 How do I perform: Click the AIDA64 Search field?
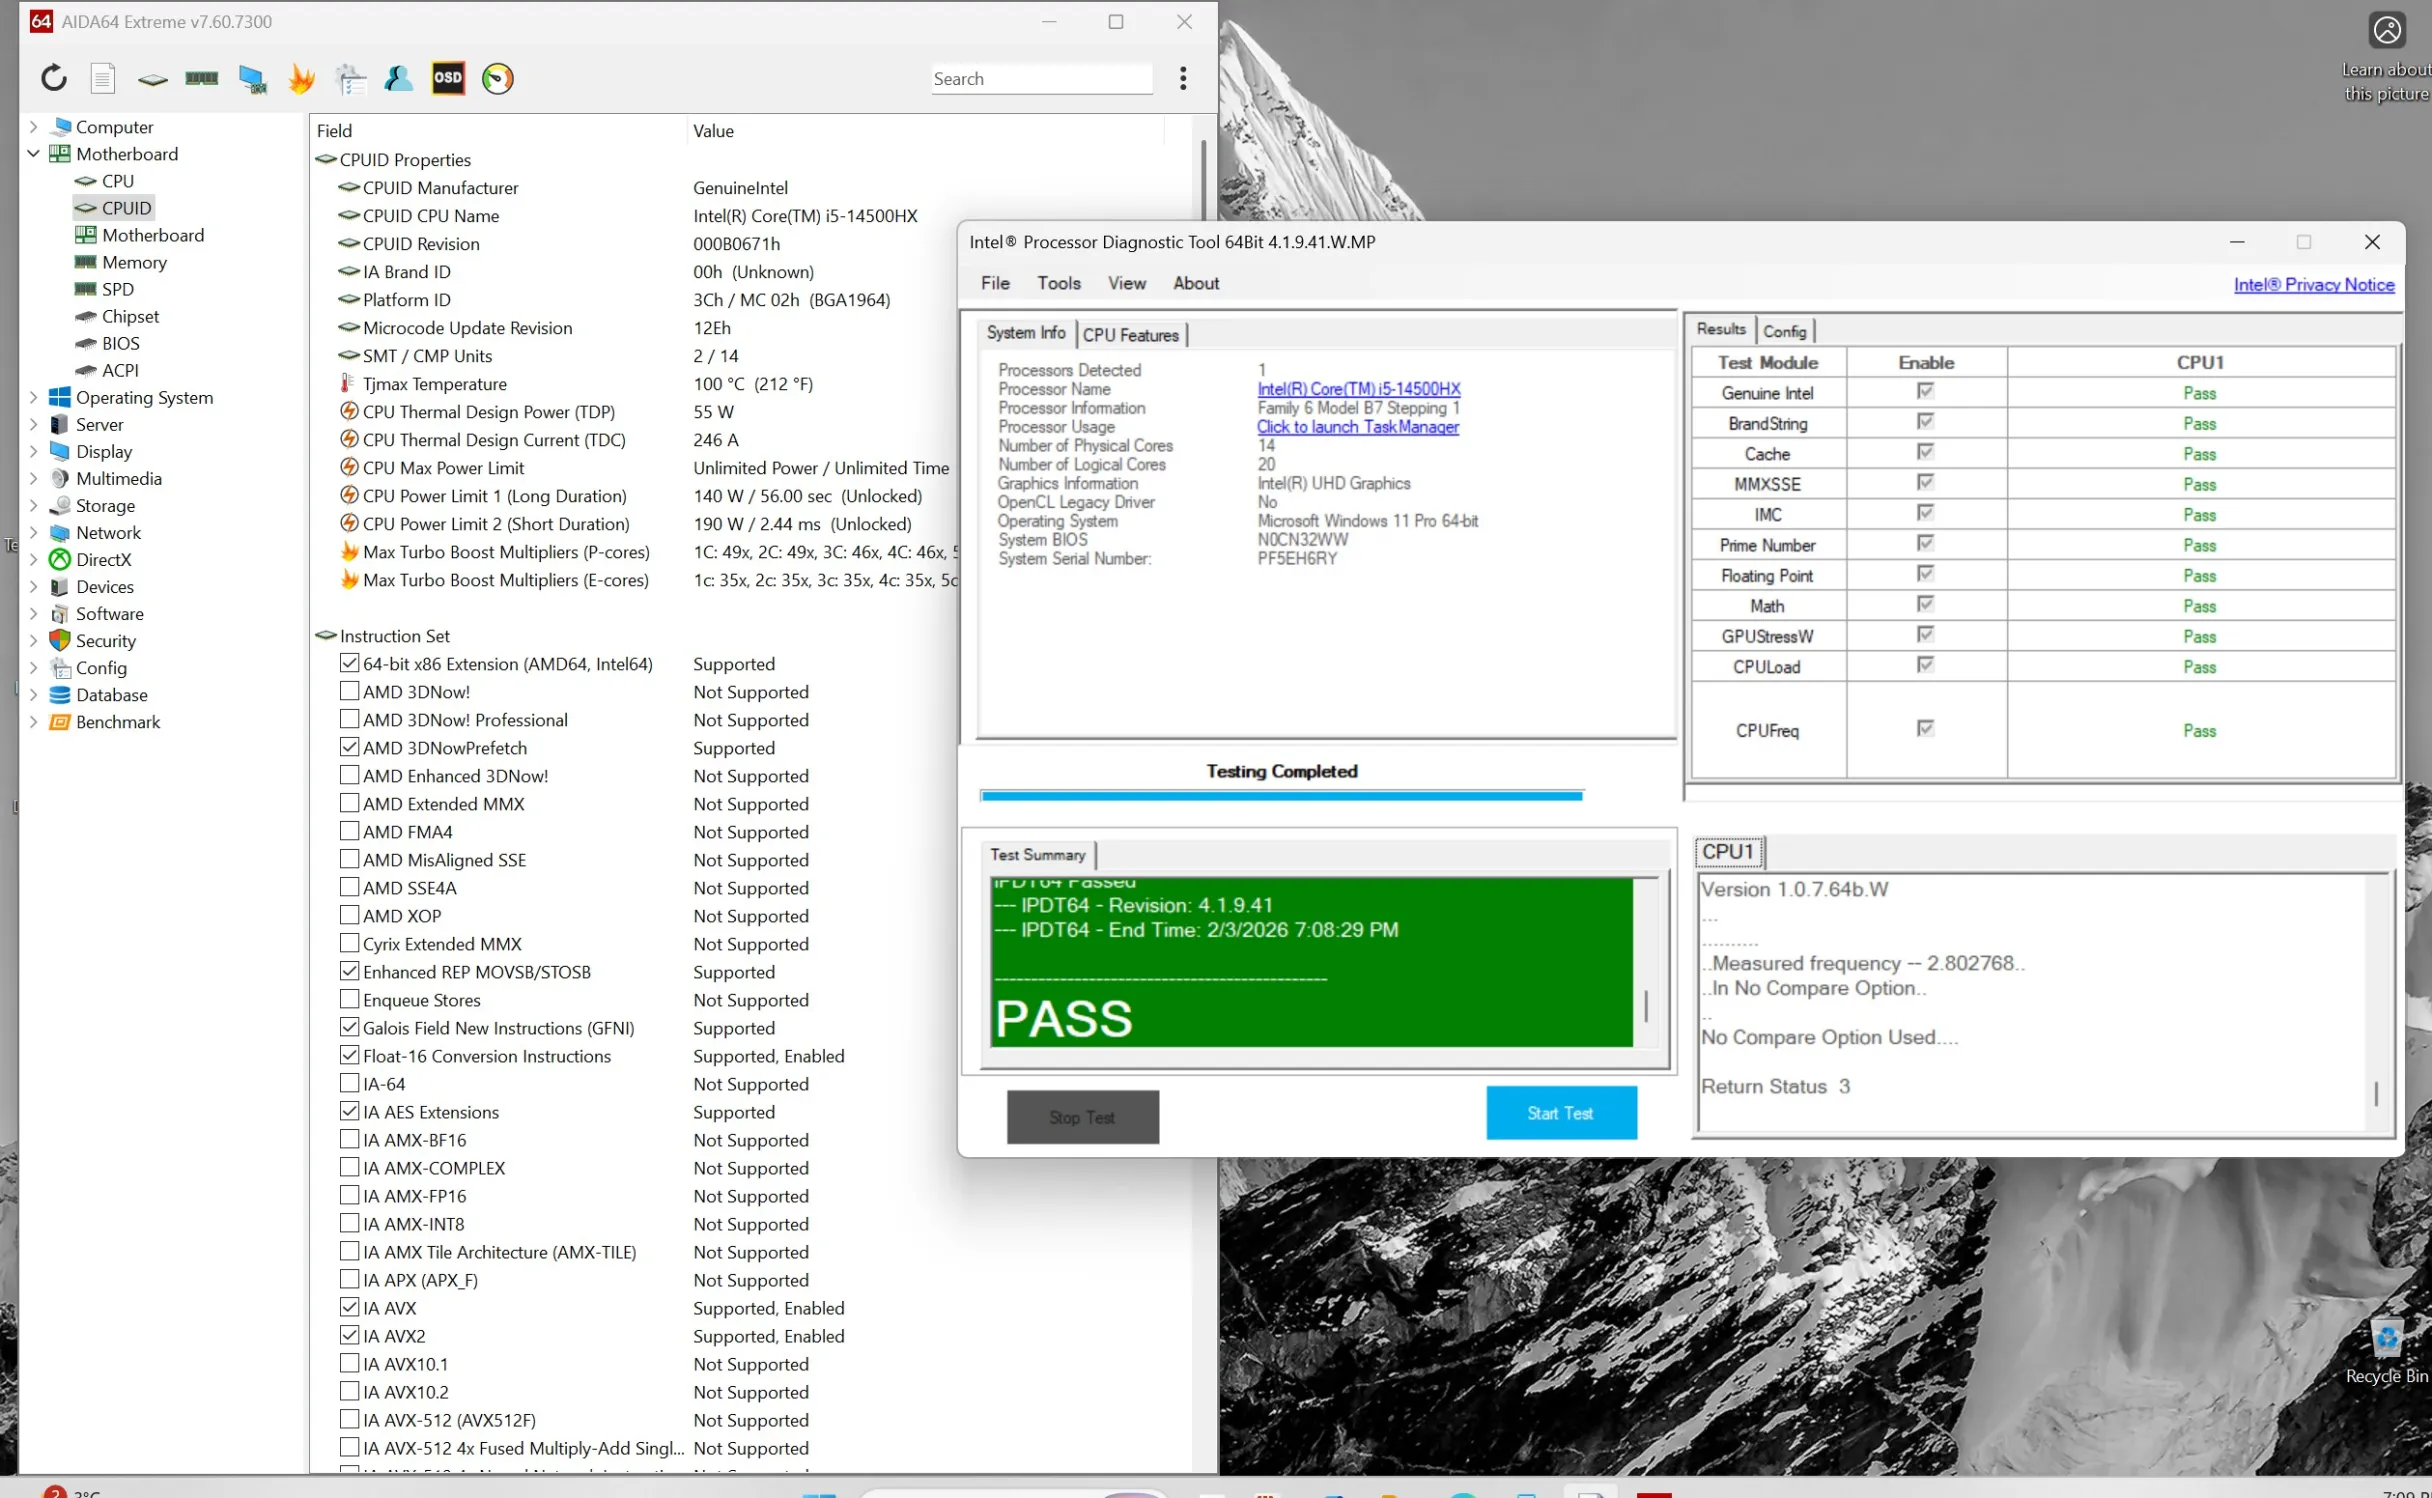pyautogui.click(x=1040, y=79)
